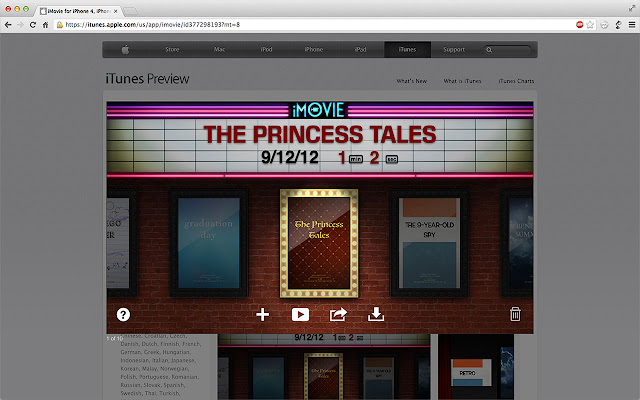Click the browser address bar URL
Screen dimensions: 640x400
pos(153,25)
